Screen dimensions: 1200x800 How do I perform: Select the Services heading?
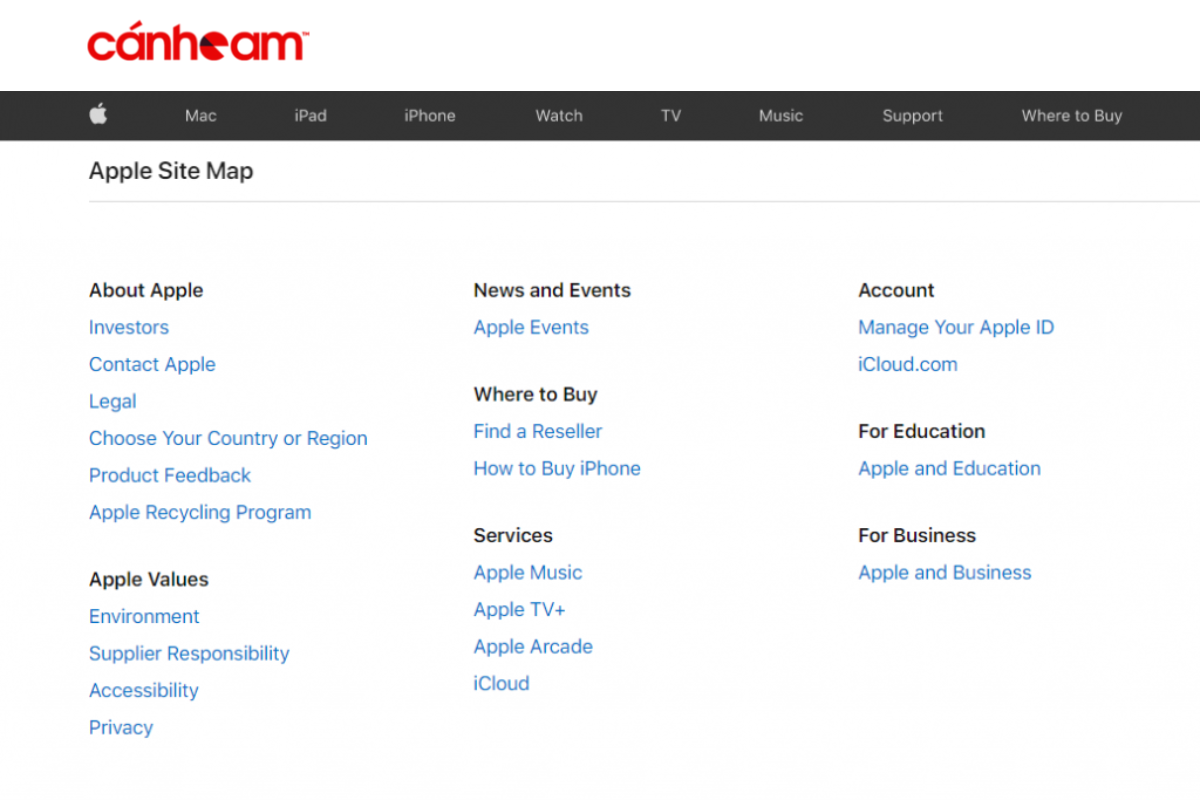(x=513, y=535)
